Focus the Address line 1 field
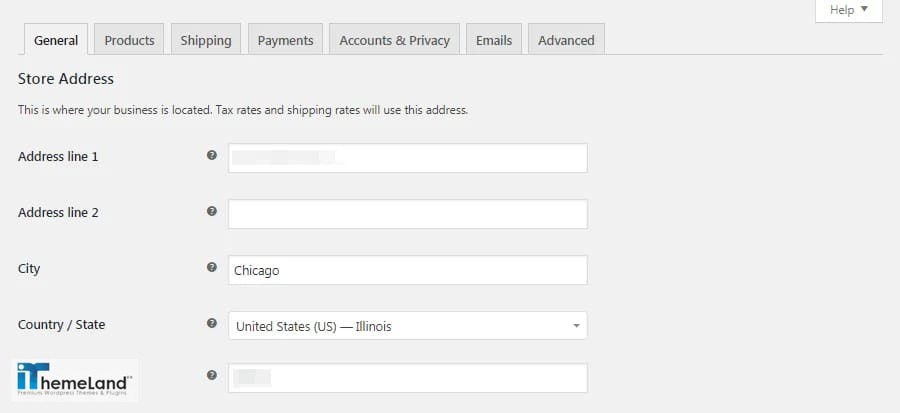900x413 pixels. click(408, 158)
